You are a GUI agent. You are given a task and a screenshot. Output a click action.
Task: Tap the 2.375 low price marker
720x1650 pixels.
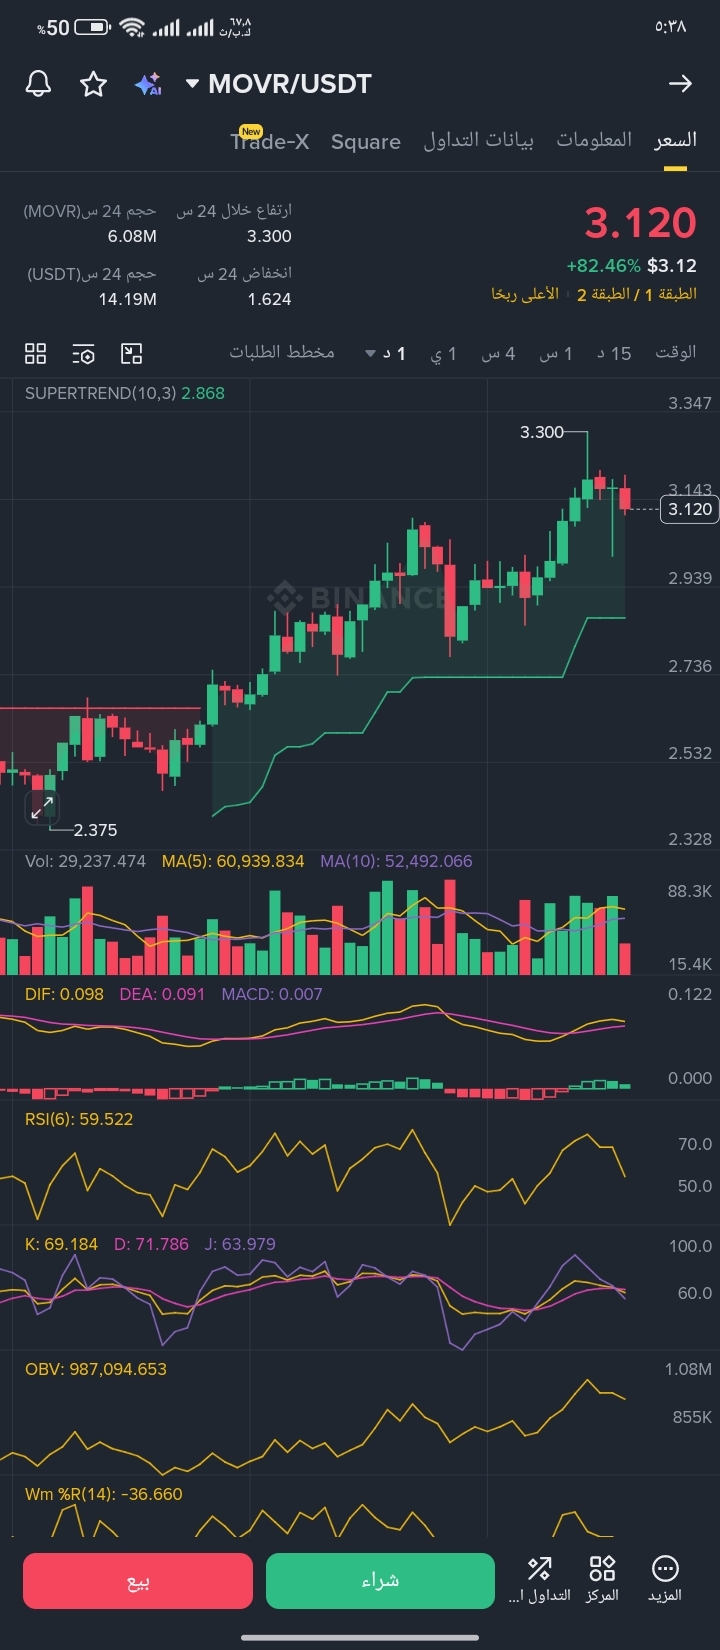[x=95, y=830]
